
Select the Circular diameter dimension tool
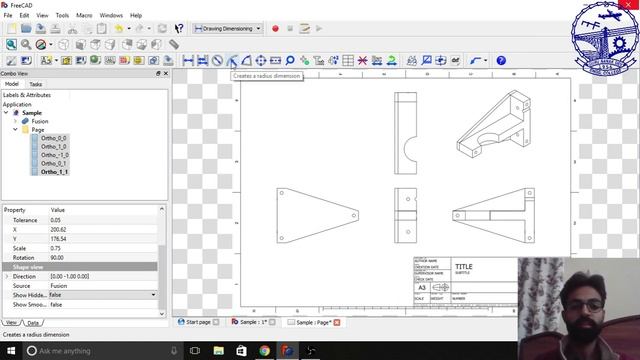pos(217,60)
